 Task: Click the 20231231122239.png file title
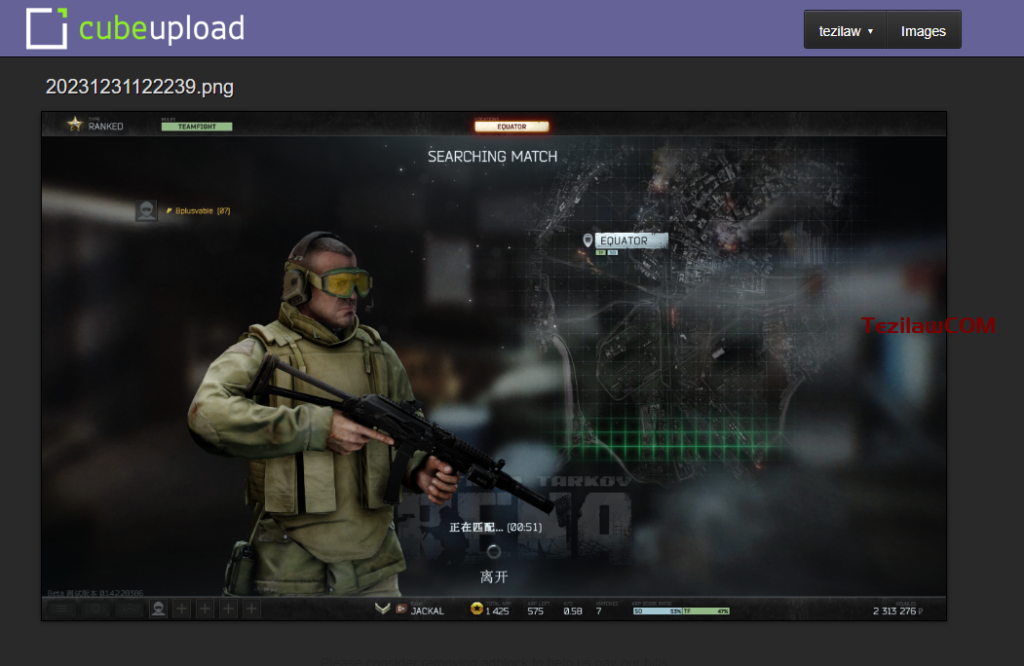click(139, 86)
